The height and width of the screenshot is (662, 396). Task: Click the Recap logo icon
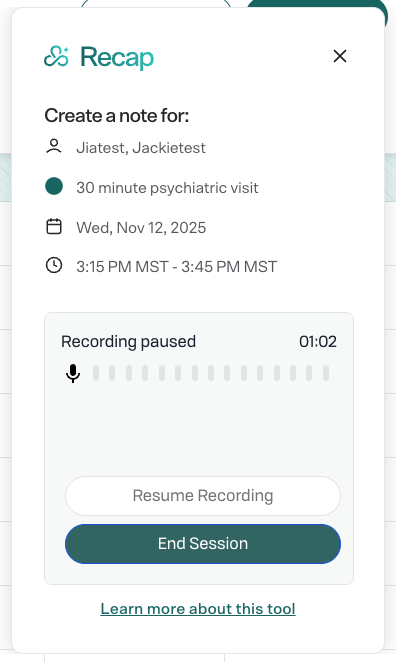56,57
